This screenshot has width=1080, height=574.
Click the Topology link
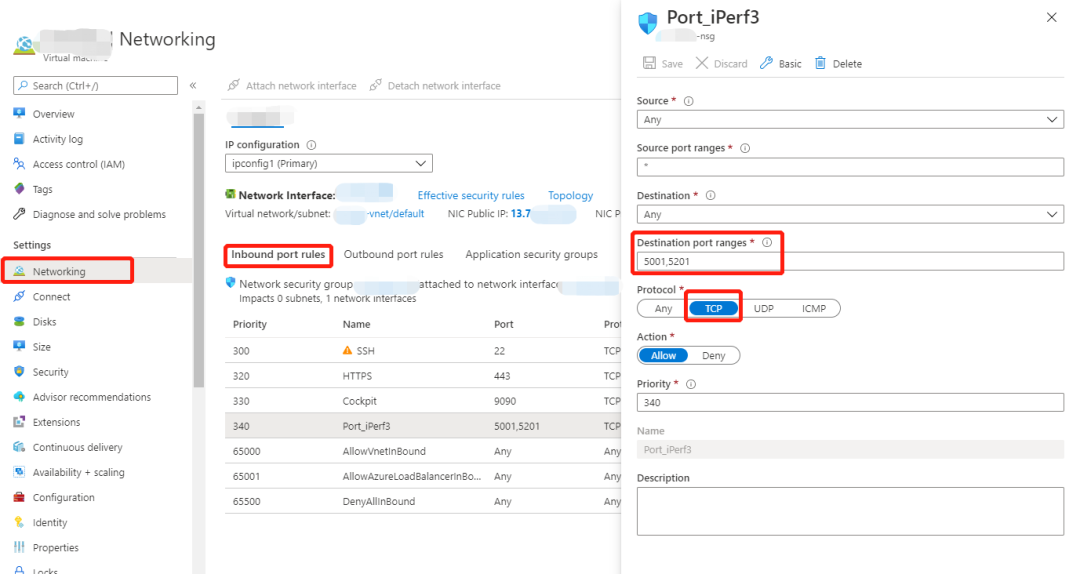pyautogui.click(x=570, y=196)
